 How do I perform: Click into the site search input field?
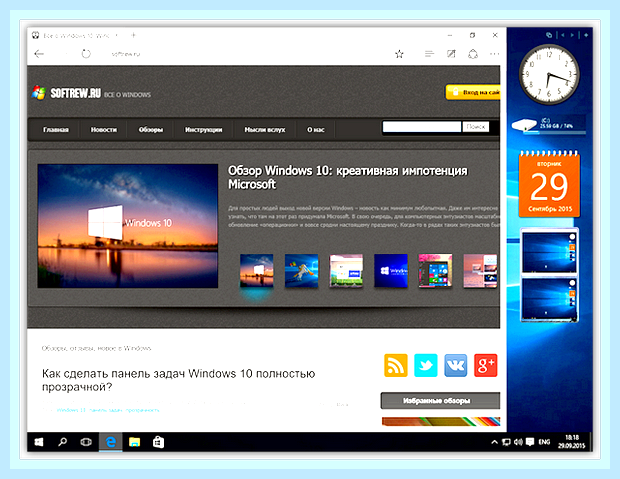422,127
